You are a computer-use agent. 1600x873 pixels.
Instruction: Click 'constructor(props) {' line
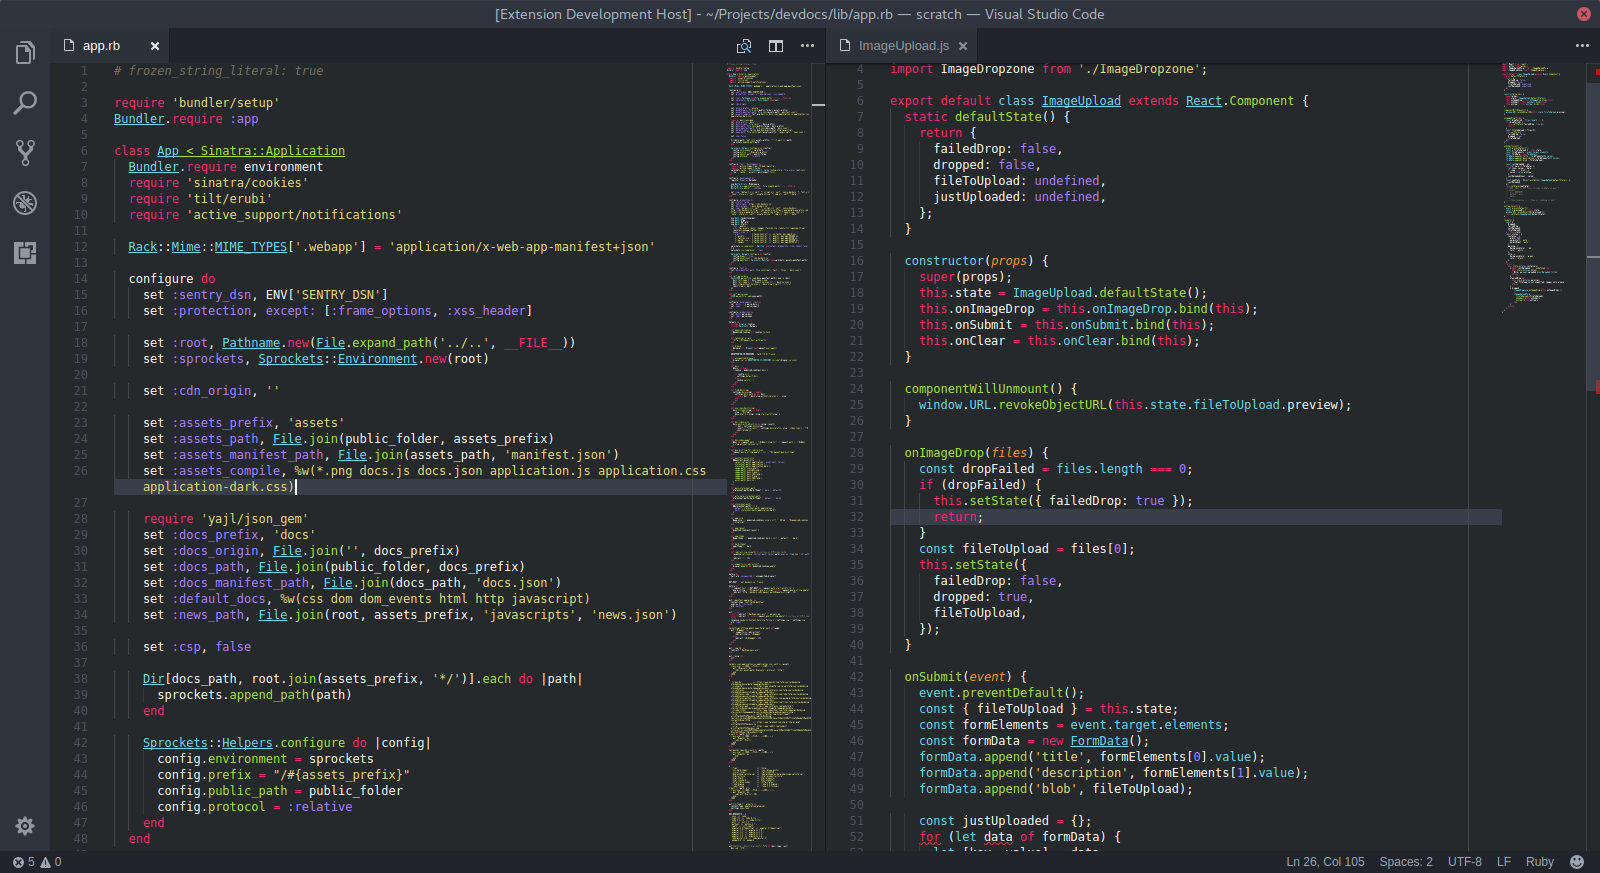[977, 261]
